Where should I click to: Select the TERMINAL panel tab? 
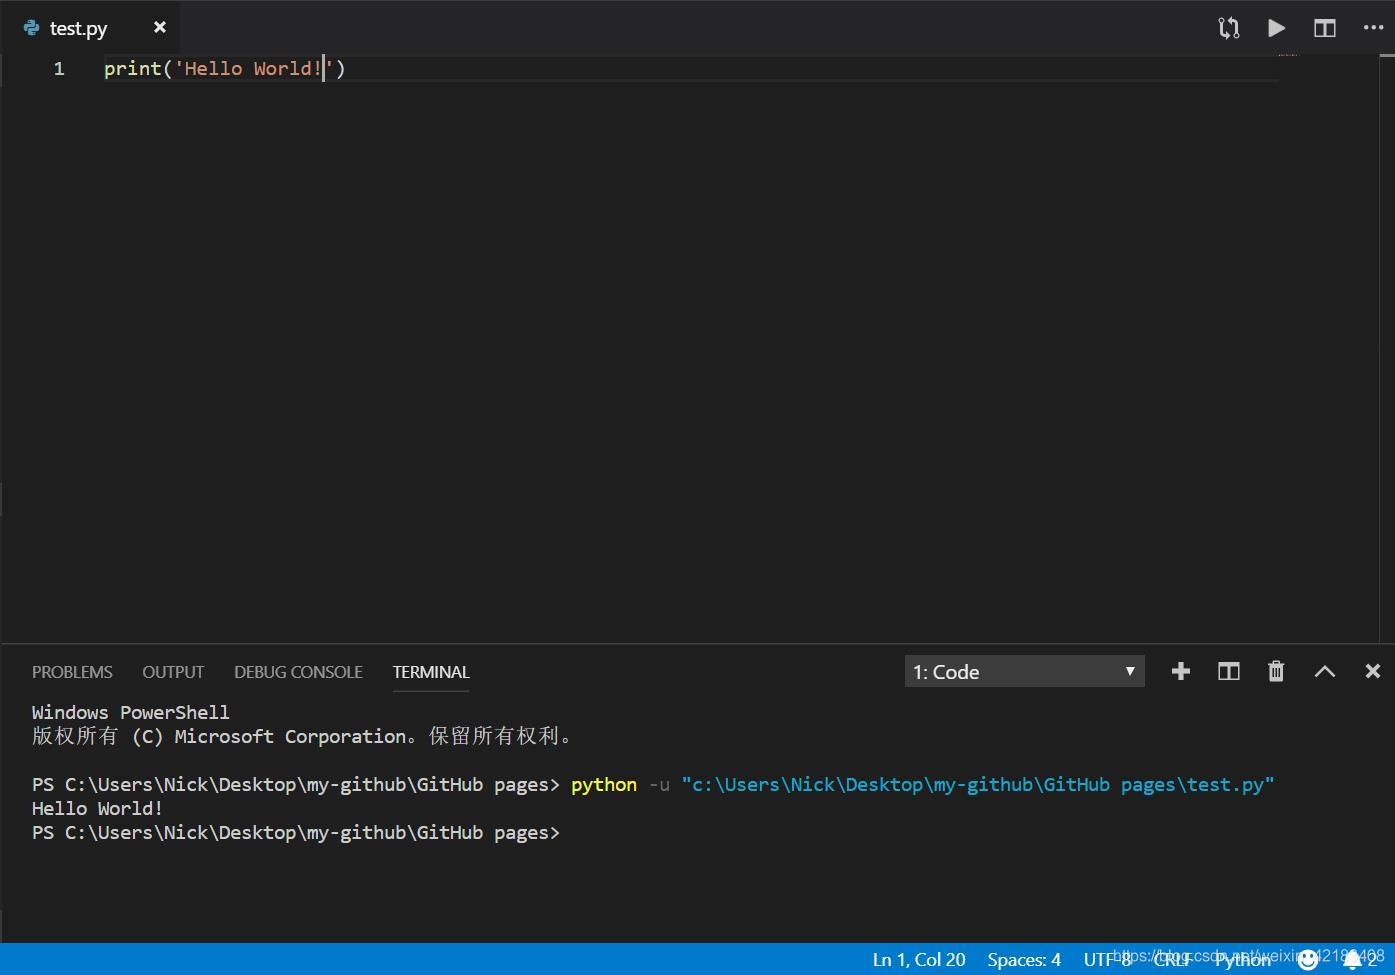point(431,672)
